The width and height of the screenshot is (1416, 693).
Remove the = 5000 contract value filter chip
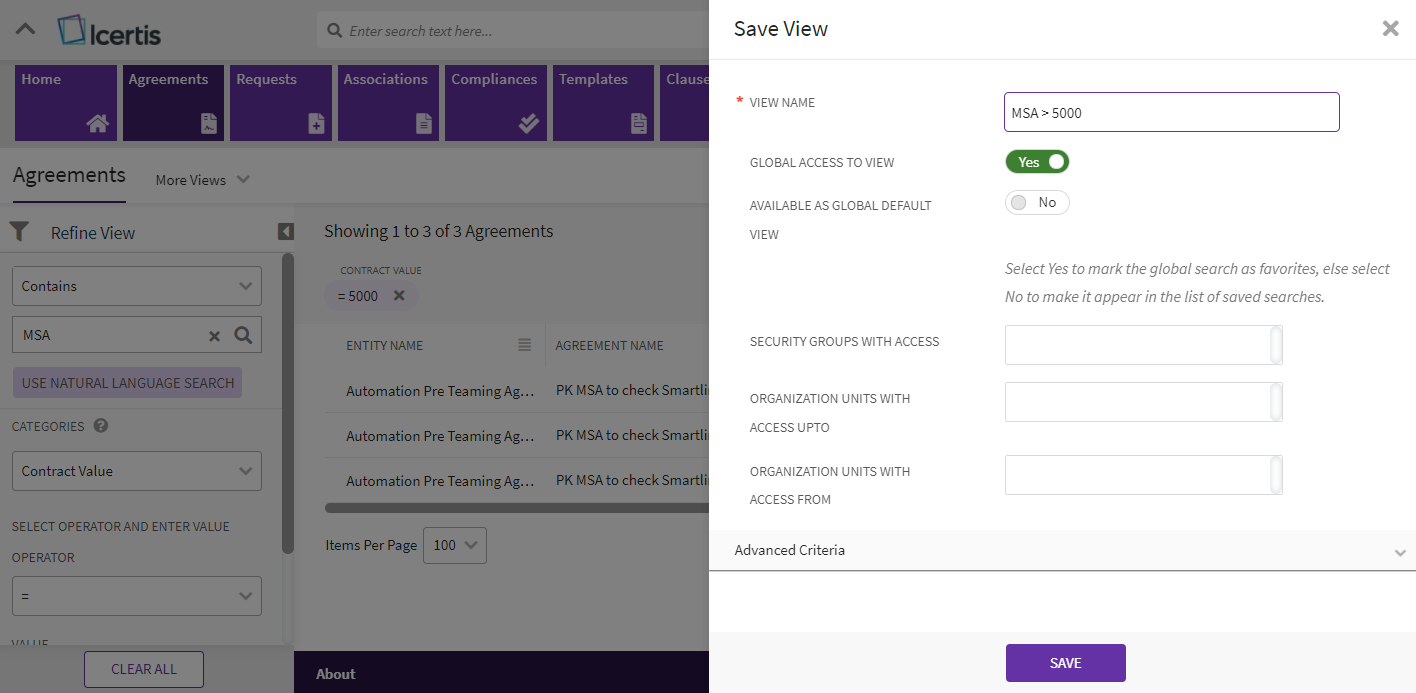pos(399,296)
